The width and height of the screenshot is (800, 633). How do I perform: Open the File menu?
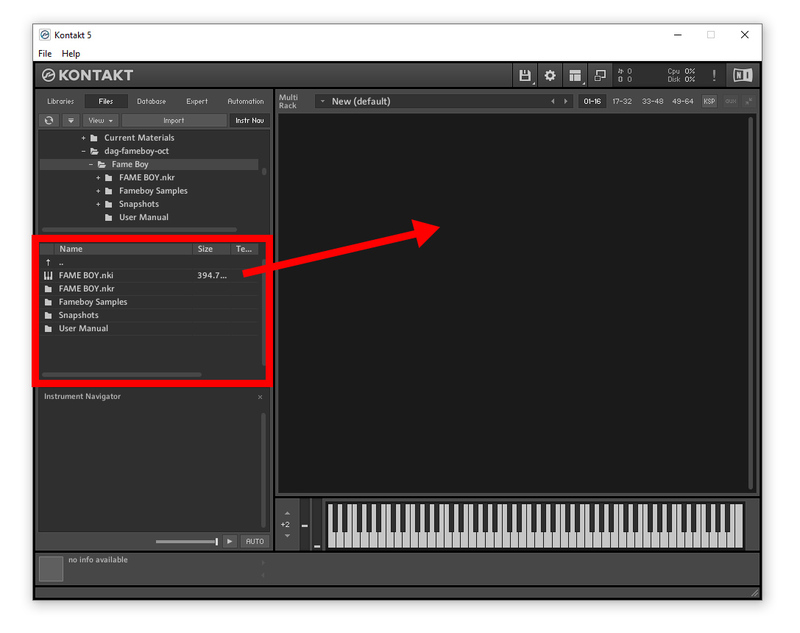[x=45, y=54]
